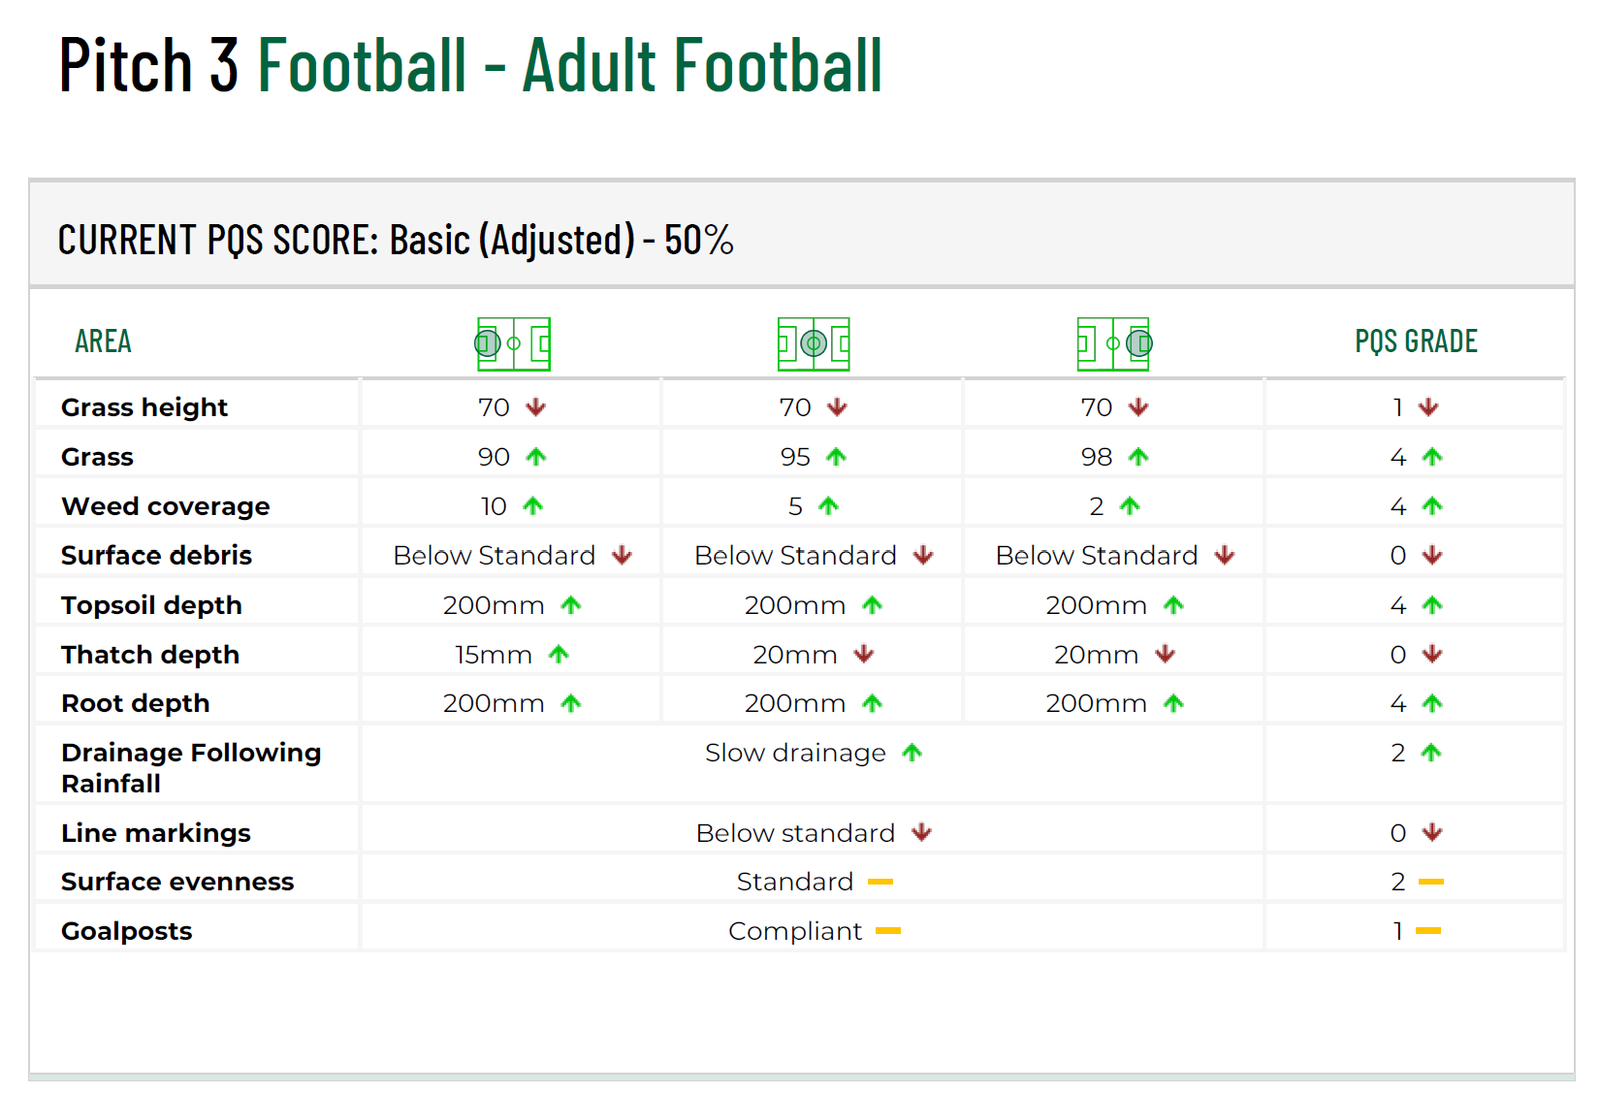
Task: Click the Pitch 3 Football title
Action: click(470, 66)
